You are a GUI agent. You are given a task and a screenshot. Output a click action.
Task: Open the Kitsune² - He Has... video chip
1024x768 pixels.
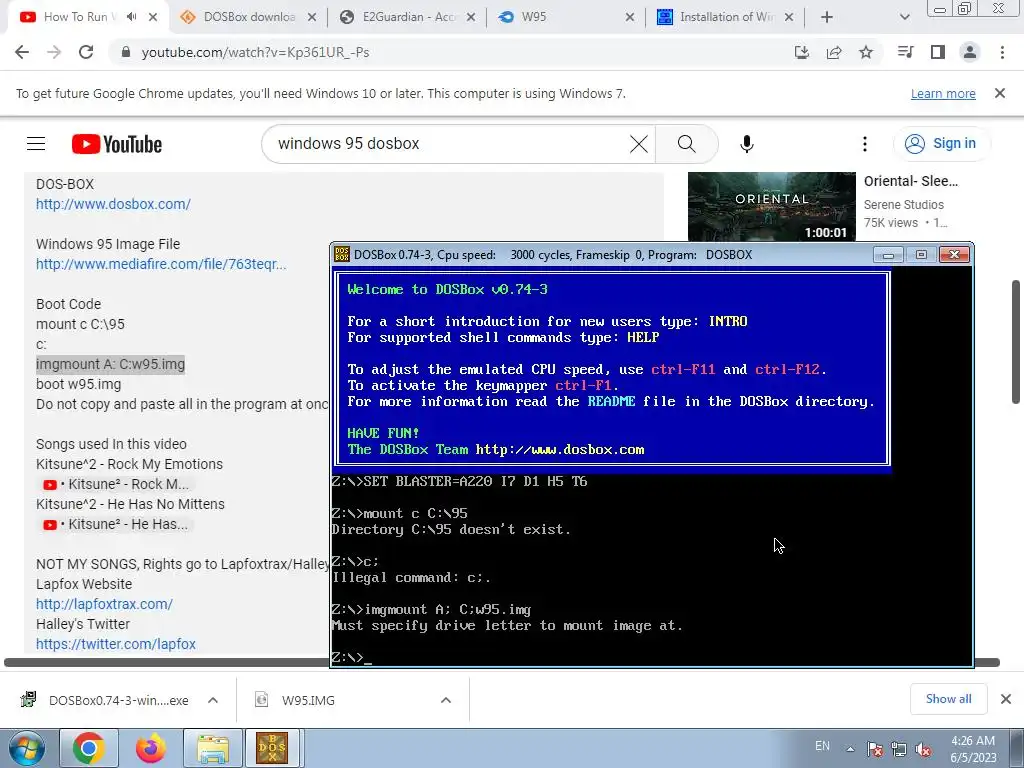click(115, 524)
